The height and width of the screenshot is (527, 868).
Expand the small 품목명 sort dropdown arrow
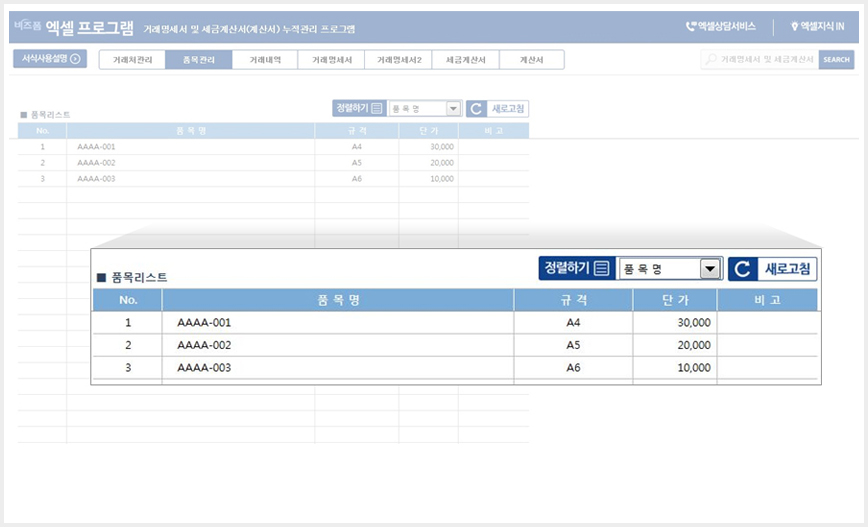click(x=453, y=108)
